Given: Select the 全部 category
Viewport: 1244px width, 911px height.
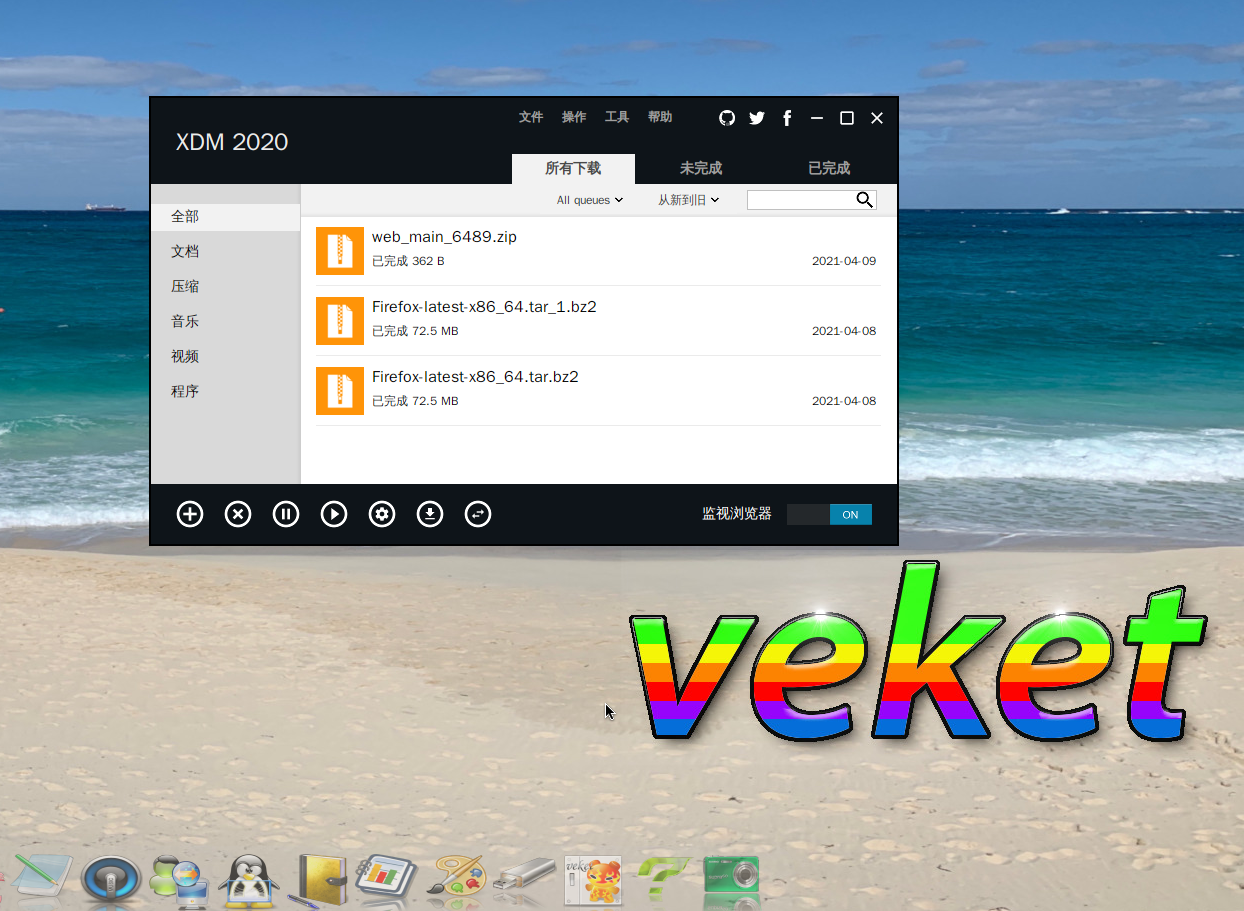Looking at the screenshot, I should pyautogui.click(x=225, y=216).
